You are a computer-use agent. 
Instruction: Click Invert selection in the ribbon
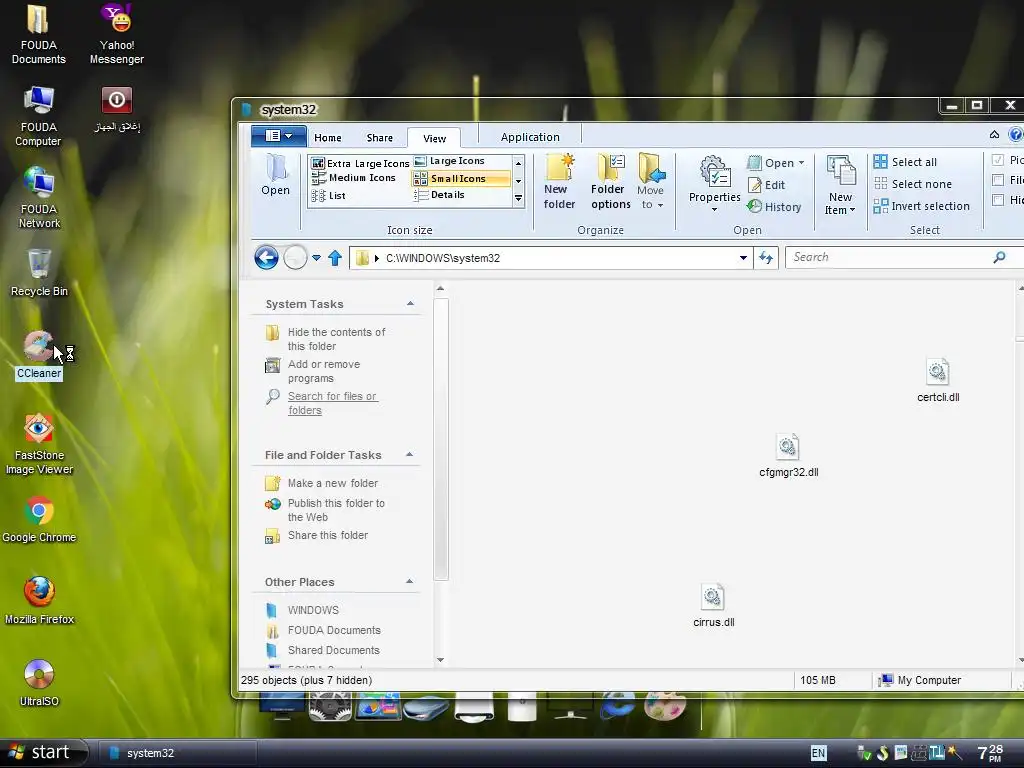(x=921, y=206)
